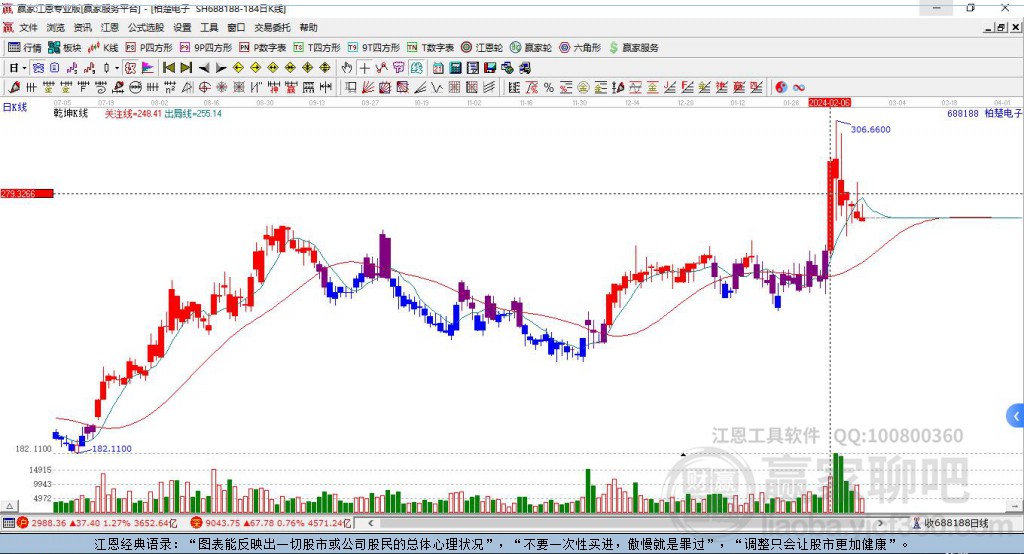Open the calendar date icon
1024x554 pixels.
coord(438,68)
